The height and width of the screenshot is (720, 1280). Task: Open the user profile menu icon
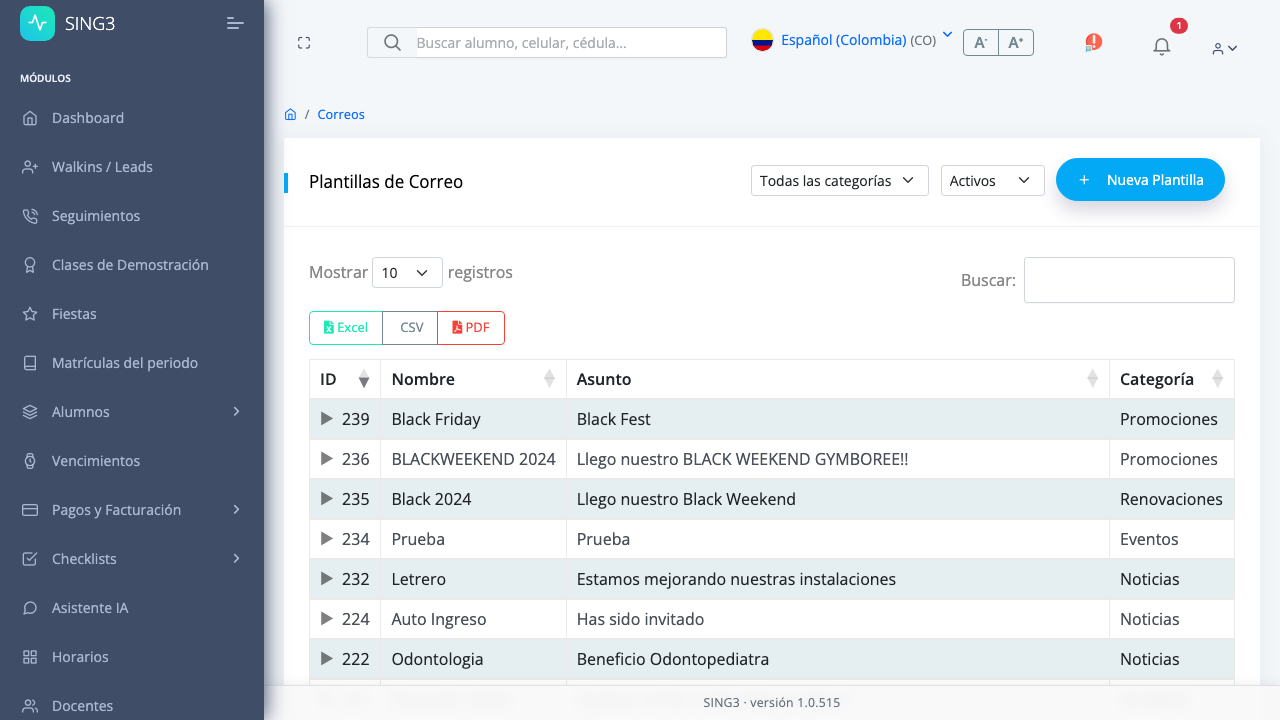tap(1225, 48)
